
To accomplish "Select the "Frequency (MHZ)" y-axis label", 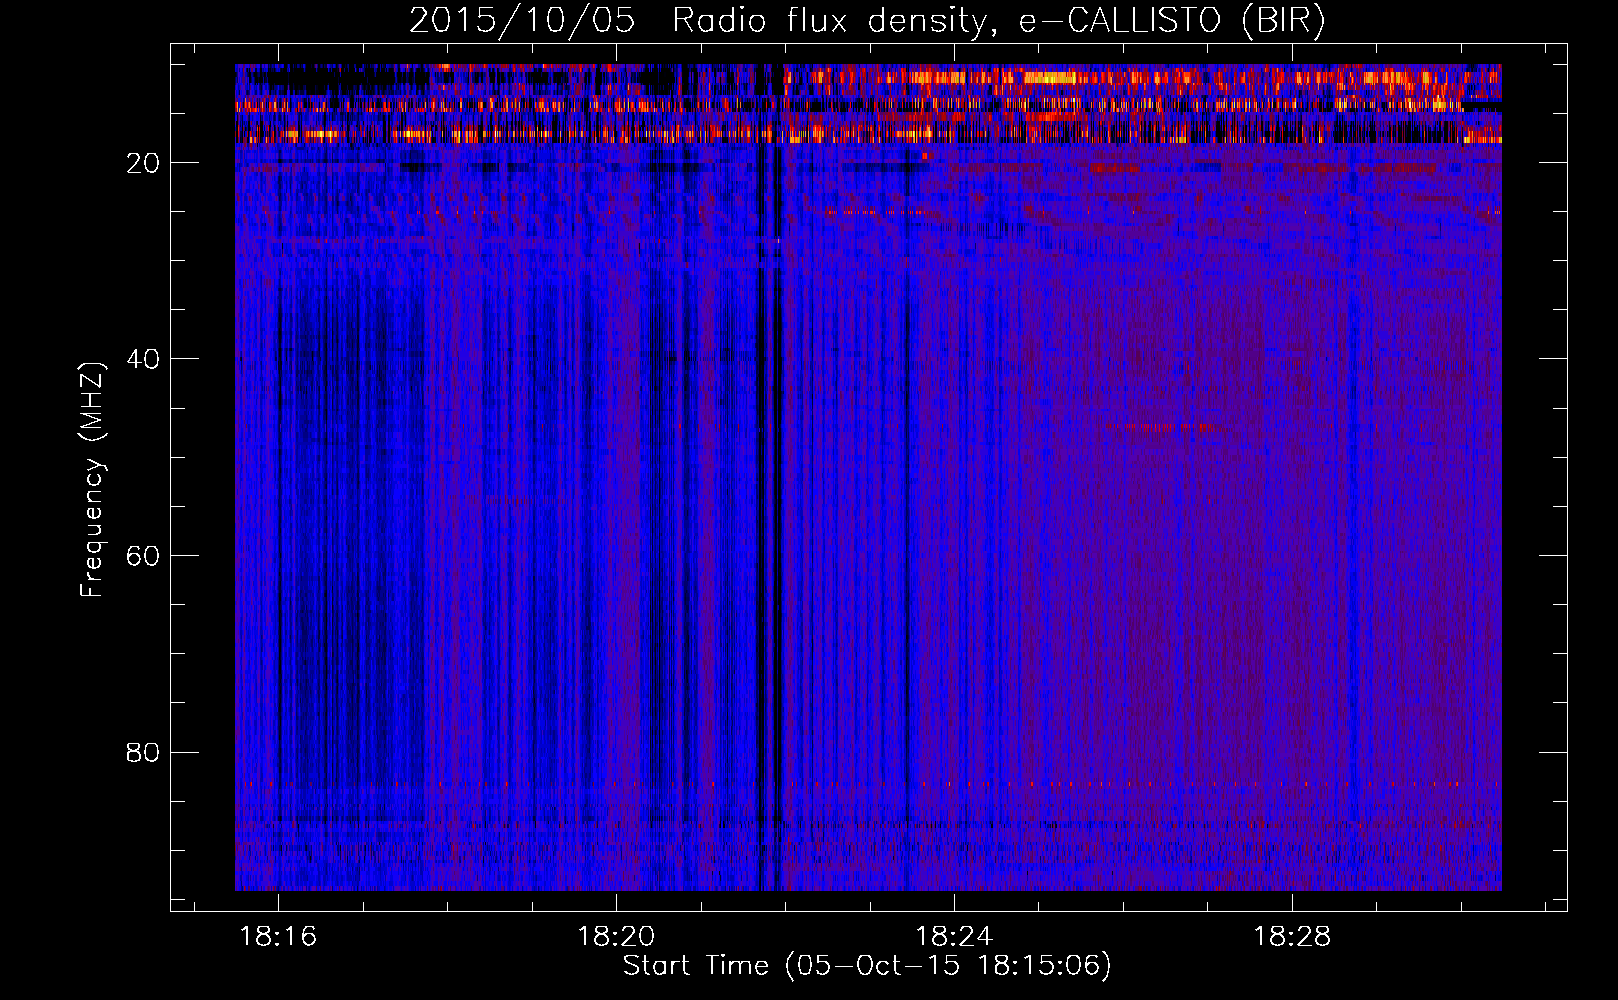I will (x=93, y=480).
